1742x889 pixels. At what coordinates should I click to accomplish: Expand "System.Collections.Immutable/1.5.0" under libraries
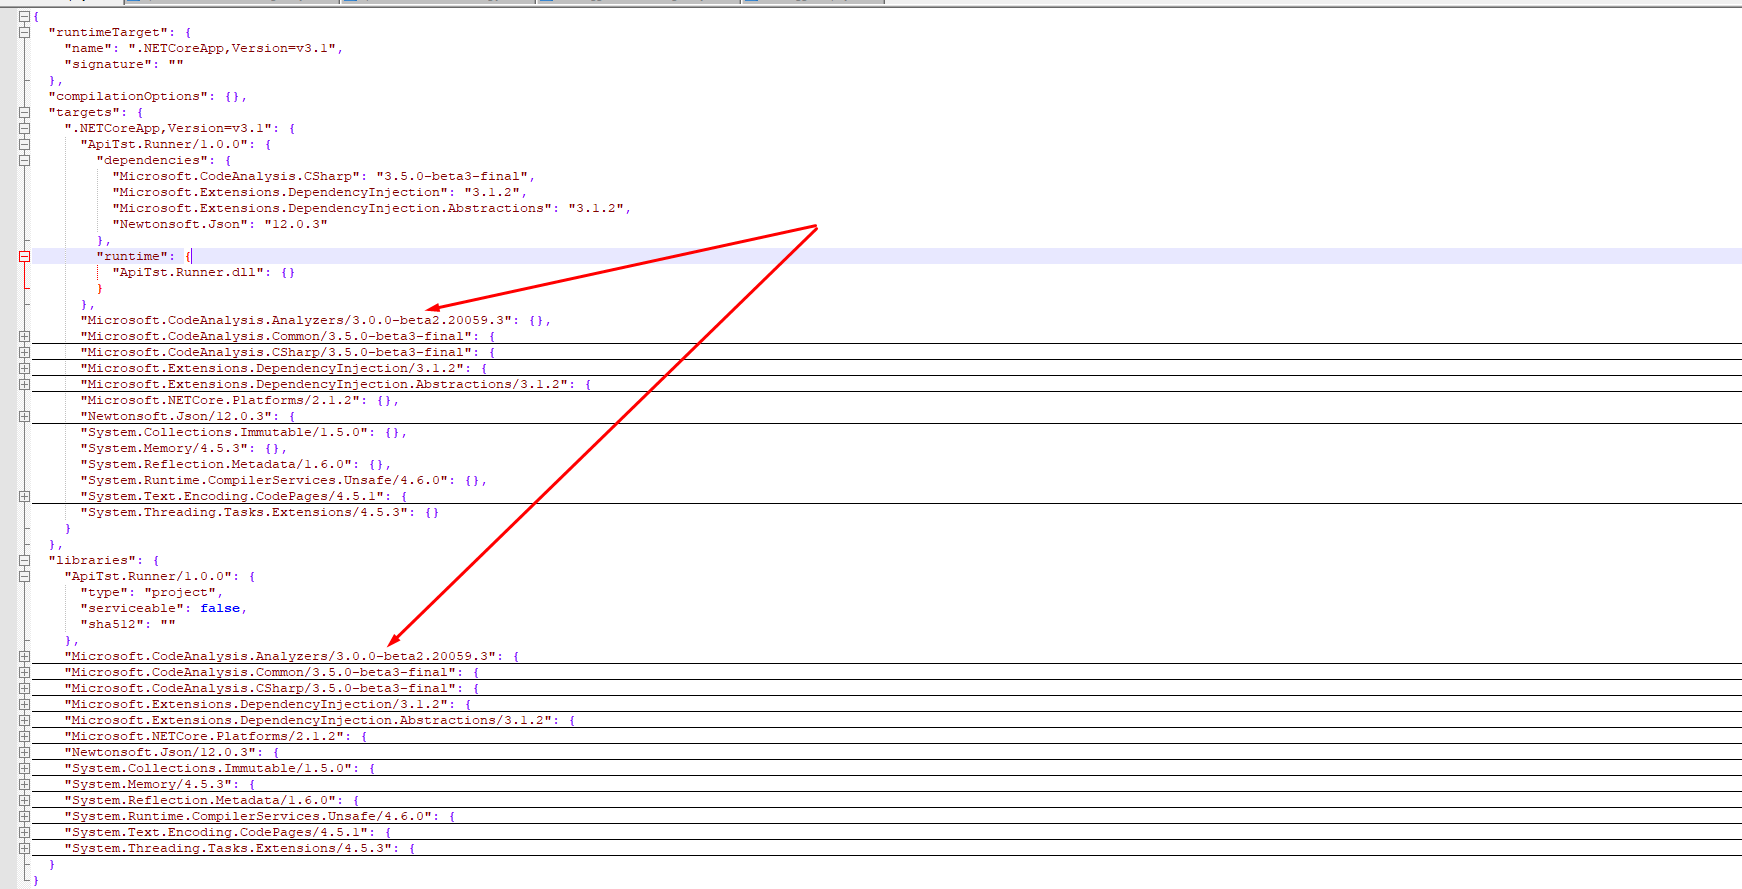click(24, 768)
